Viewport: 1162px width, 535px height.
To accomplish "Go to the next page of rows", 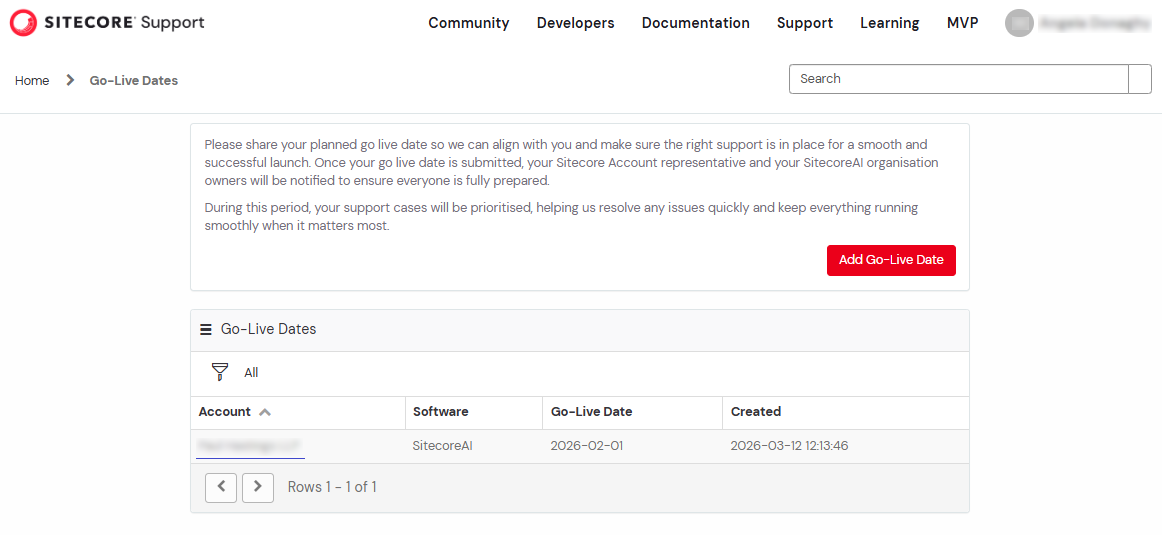I will coord(258,487).
